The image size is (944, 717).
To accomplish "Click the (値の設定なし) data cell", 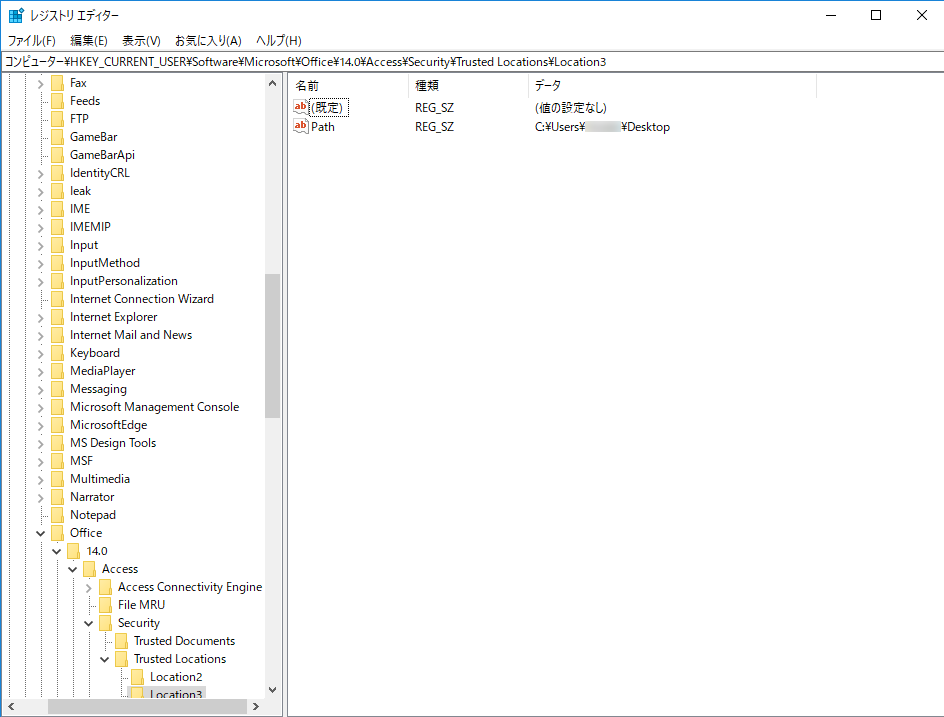I will [x=571, y=108].
